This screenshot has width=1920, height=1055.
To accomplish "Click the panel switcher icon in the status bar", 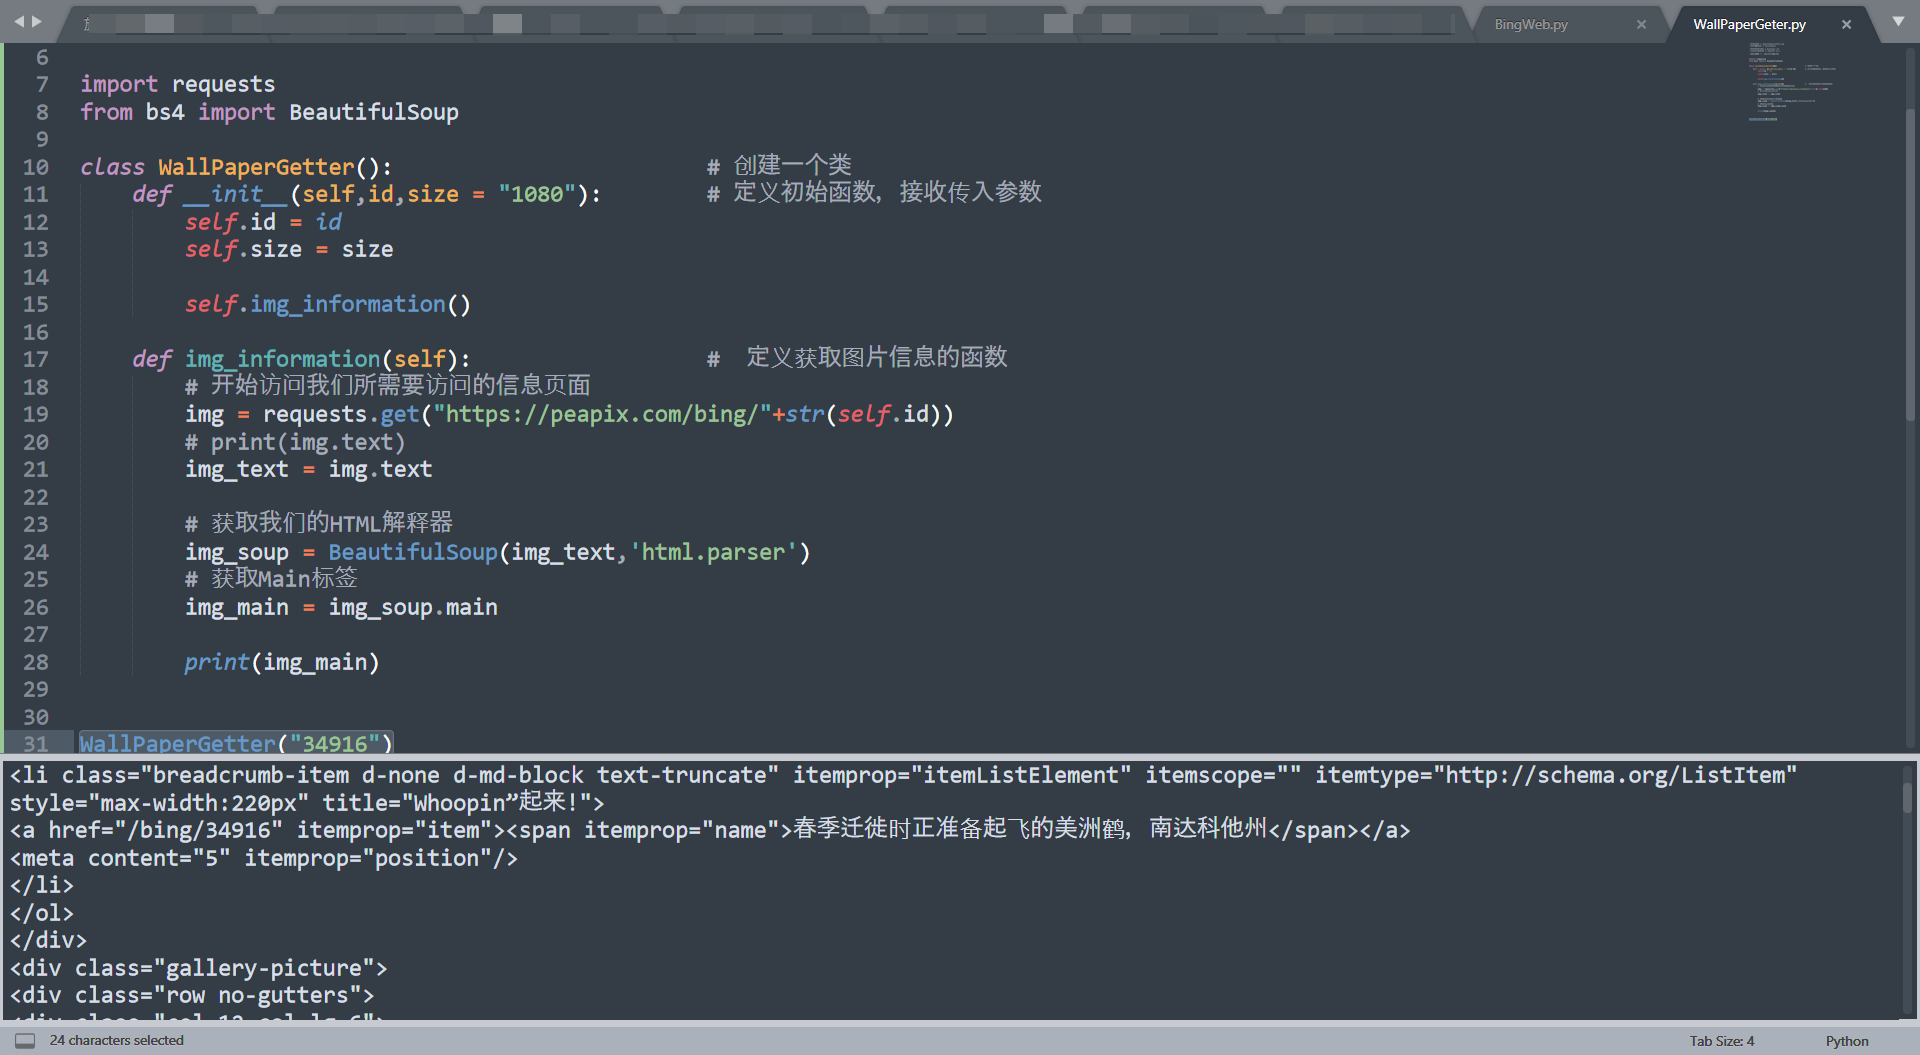I will coord(24,1040).
